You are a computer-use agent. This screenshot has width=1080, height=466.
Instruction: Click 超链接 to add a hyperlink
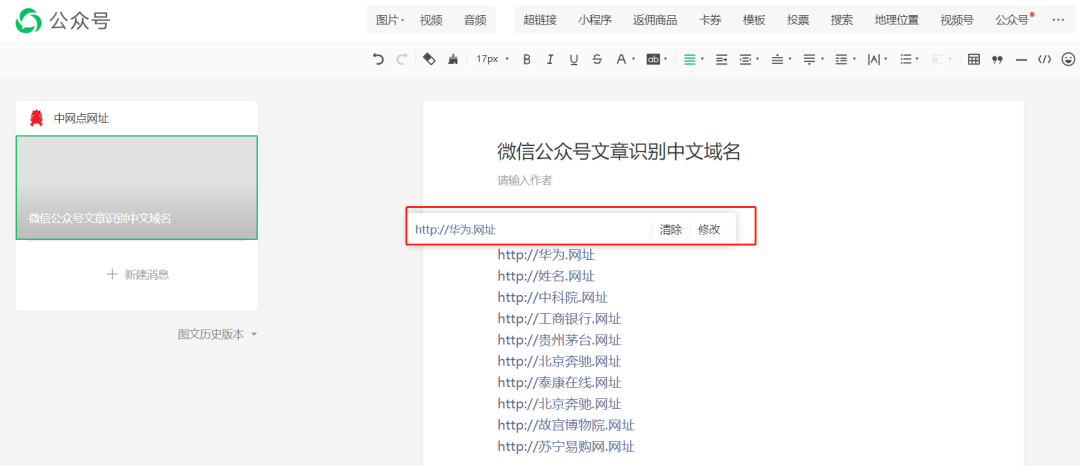[540, 20]
